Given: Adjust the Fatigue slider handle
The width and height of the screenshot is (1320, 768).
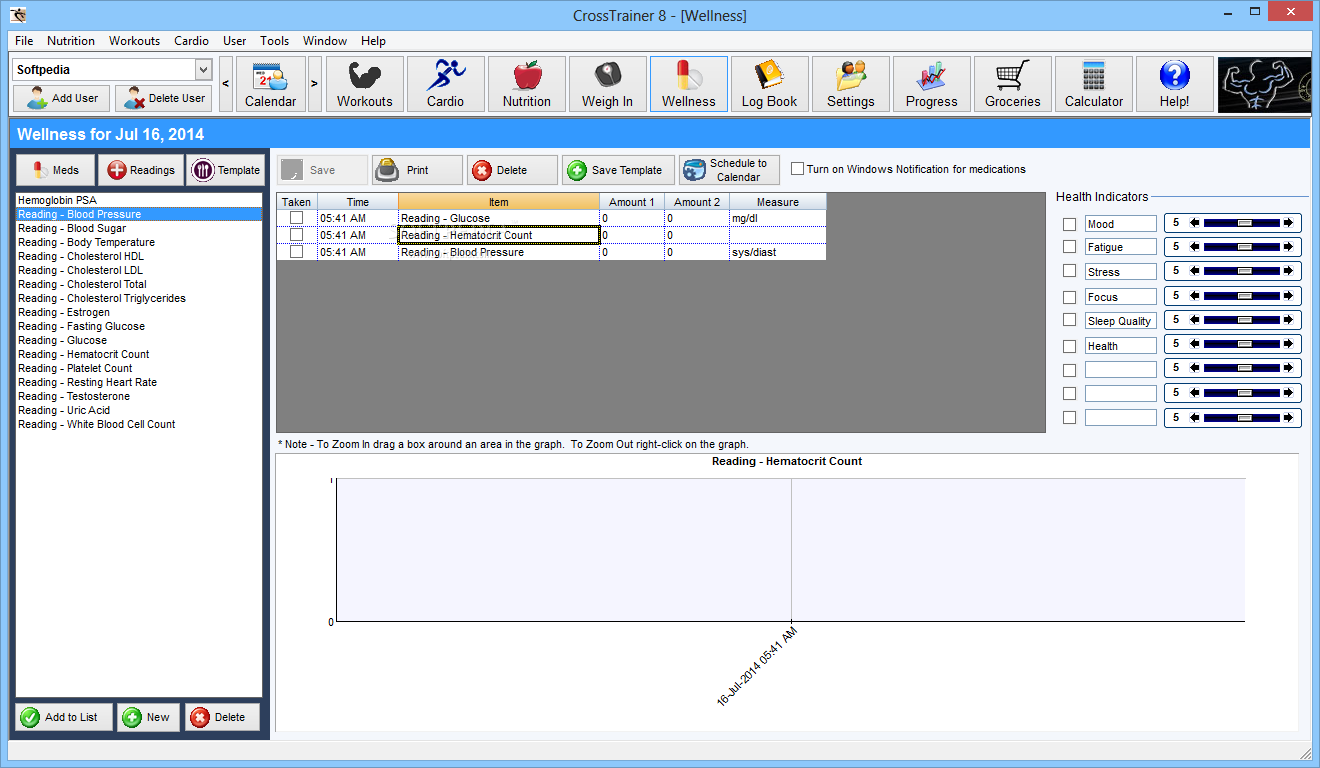Looking at the screenshot, I should [x=1244, y=246].
